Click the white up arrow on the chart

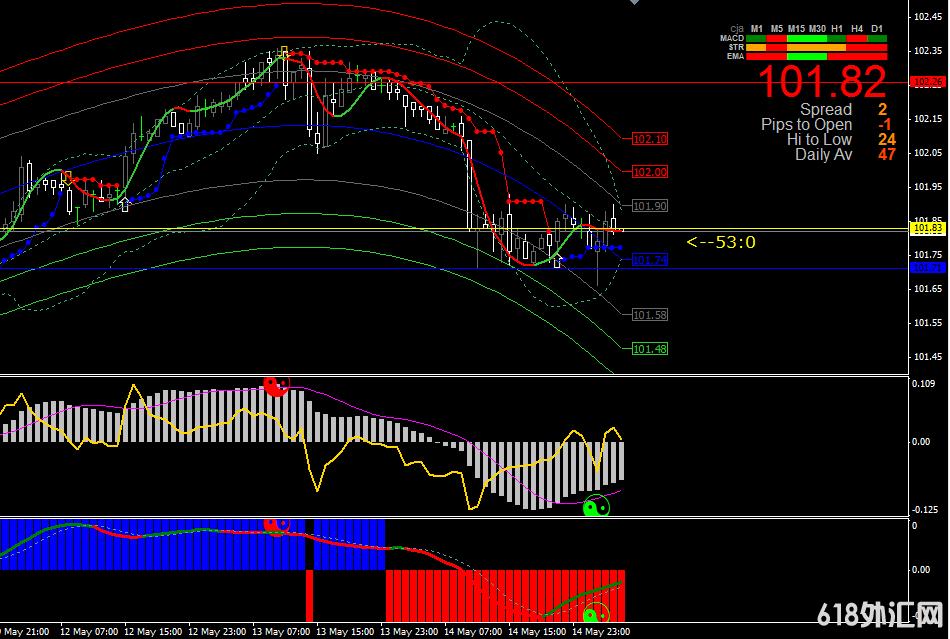[x=124, y=204]
